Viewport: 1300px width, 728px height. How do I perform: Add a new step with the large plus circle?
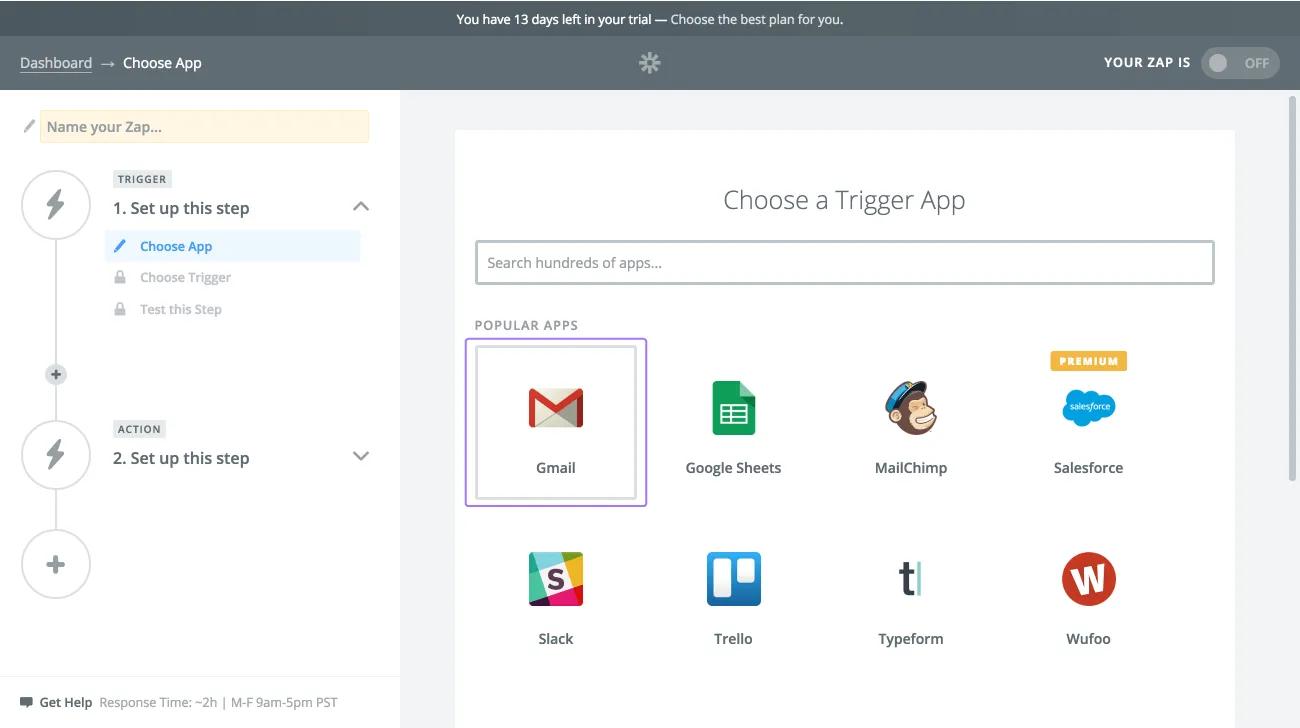tap(56, 564)
